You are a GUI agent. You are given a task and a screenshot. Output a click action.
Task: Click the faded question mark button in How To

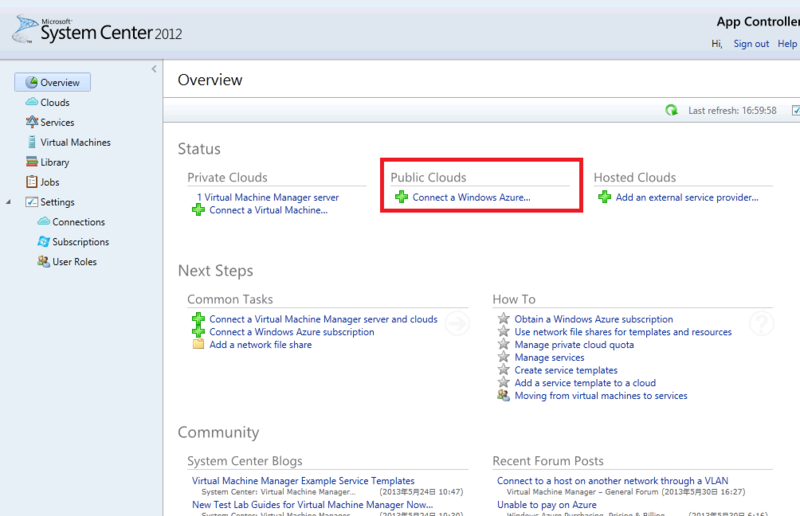click(762, 323)
